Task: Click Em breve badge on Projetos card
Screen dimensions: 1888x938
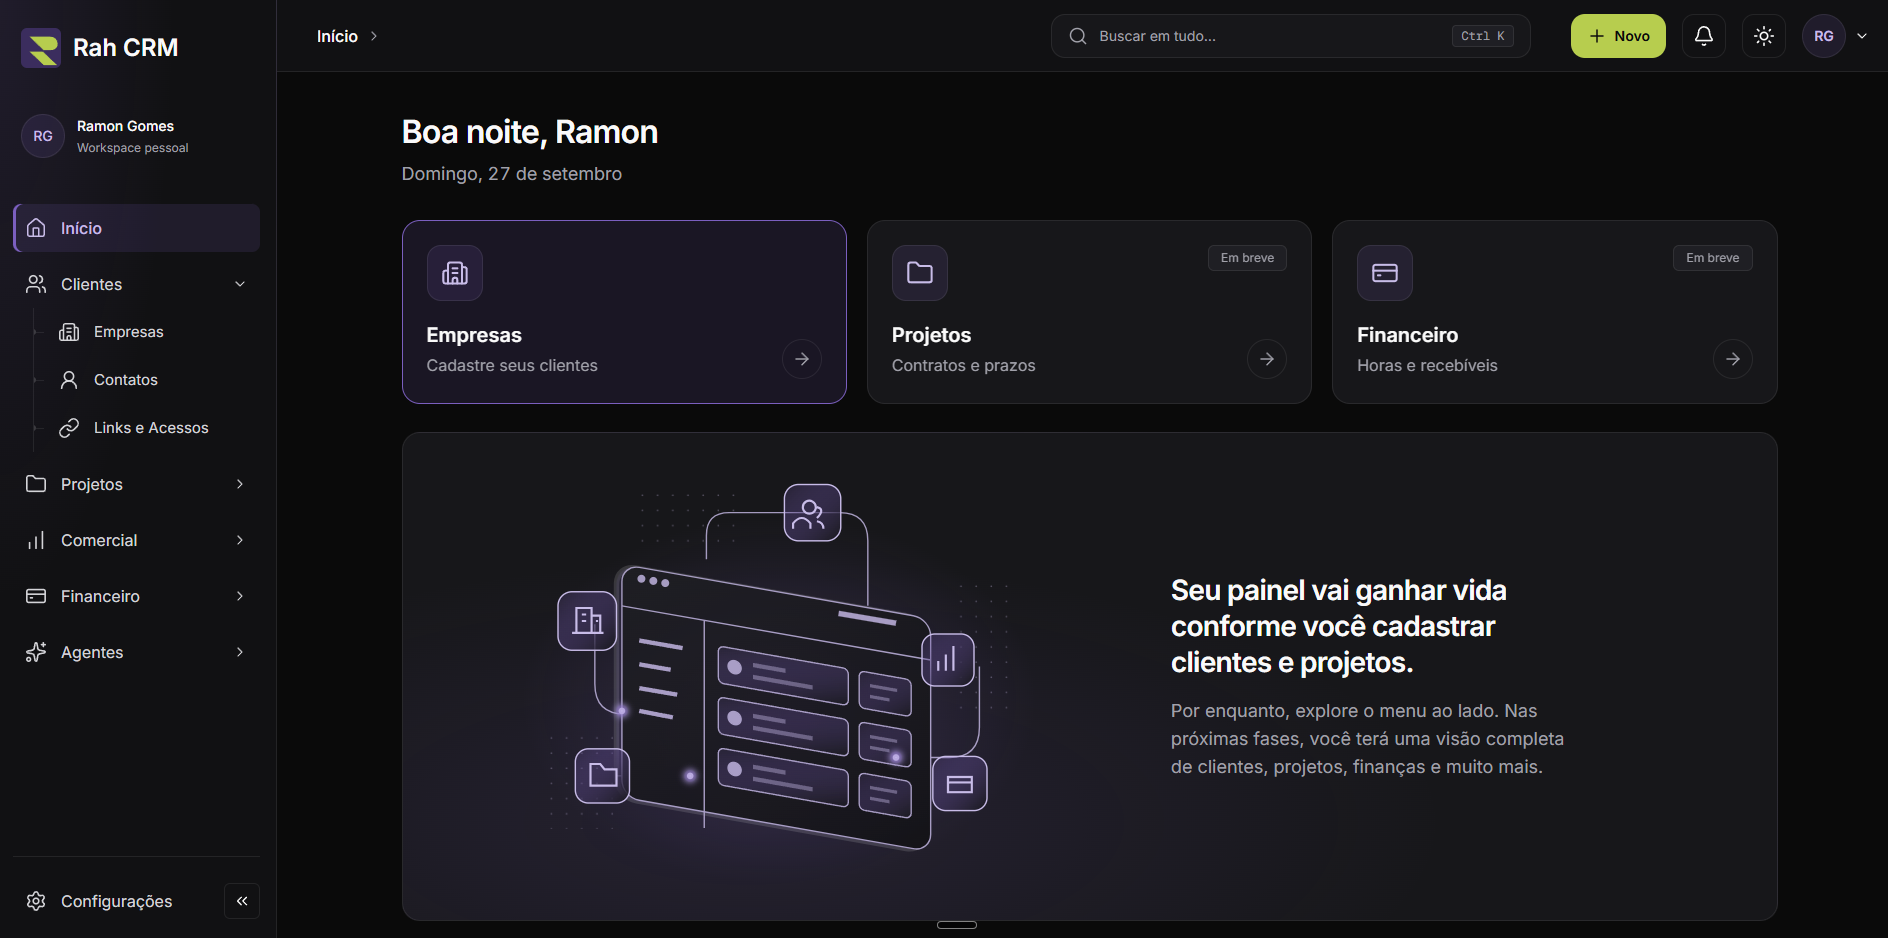Action: [x=1247, y=258]
